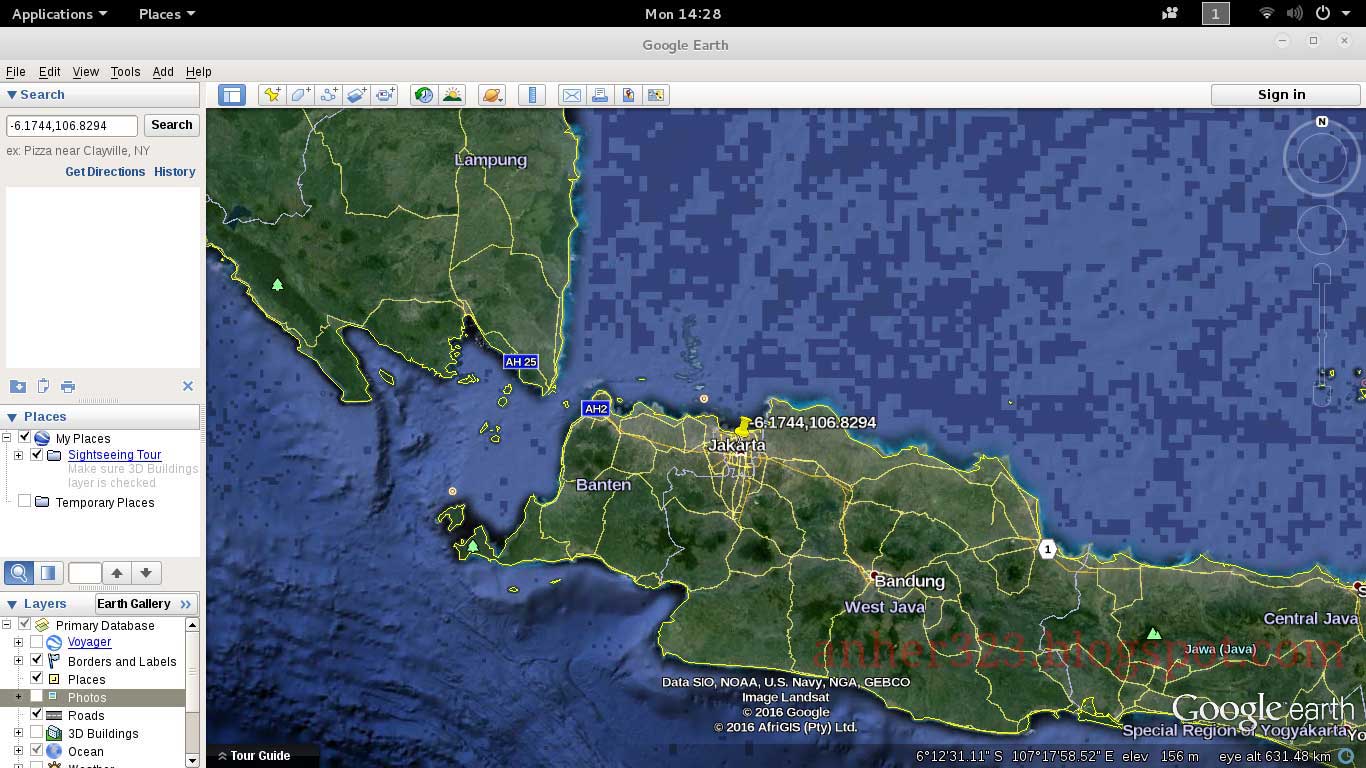Enable the Voyager layer checkbox

tap(37, 642)
